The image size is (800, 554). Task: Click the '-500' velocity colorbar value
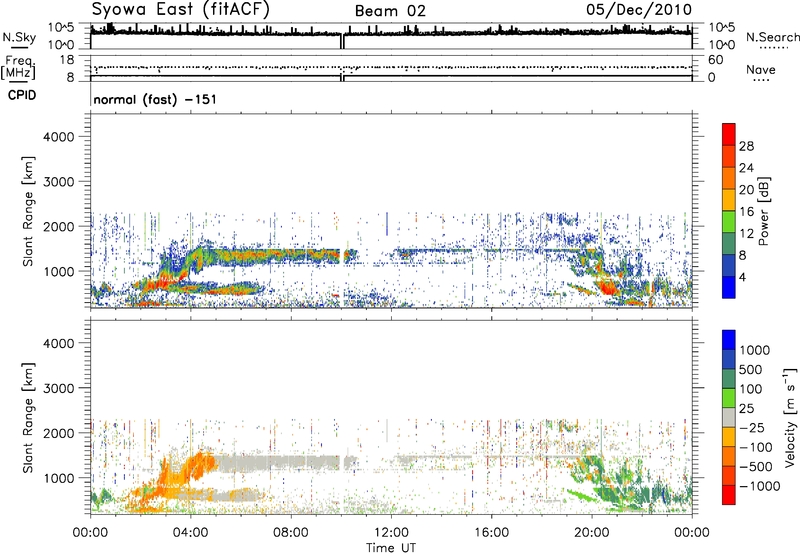pyautogui.click(x=756, y=467)
